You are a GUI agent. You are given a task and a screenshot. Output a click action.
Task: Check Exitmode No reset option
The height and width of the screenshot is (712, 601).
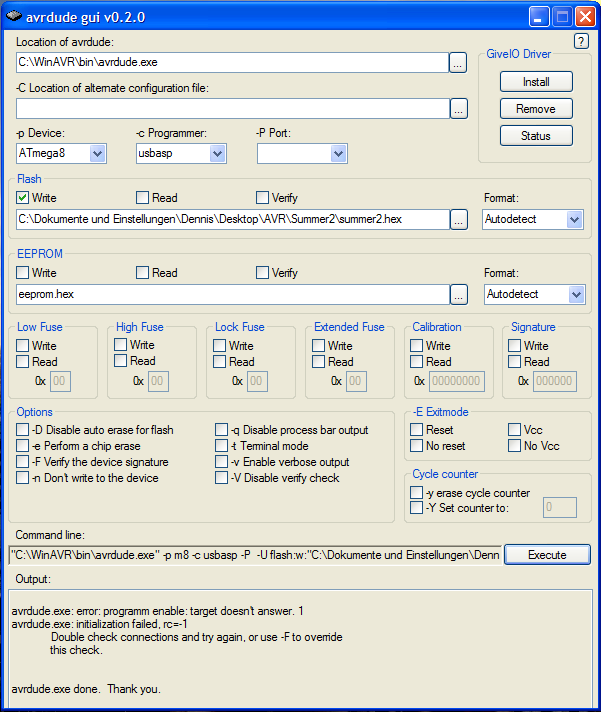pos(416,445)
